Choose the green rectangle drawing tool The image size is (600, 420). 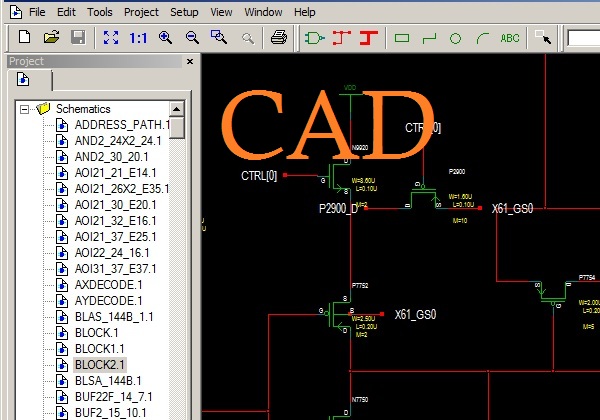(402, 38)
